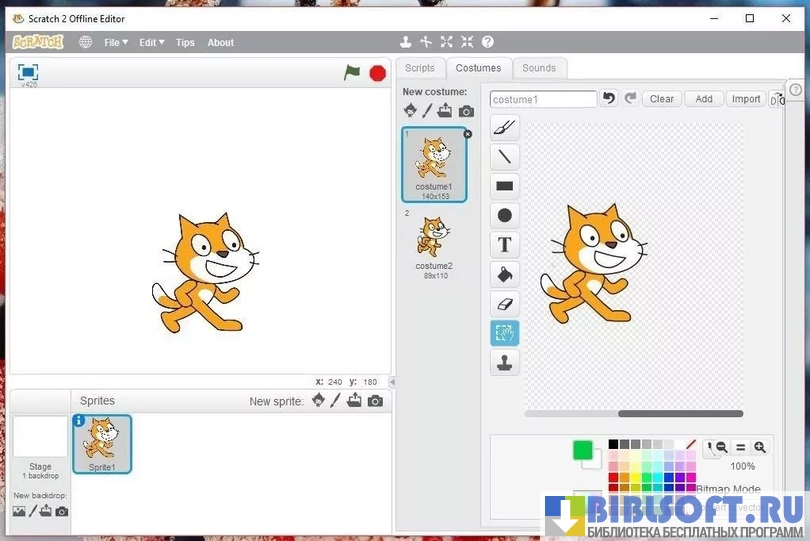Open the Edit dropdown menu

click(x=151, y=43)
